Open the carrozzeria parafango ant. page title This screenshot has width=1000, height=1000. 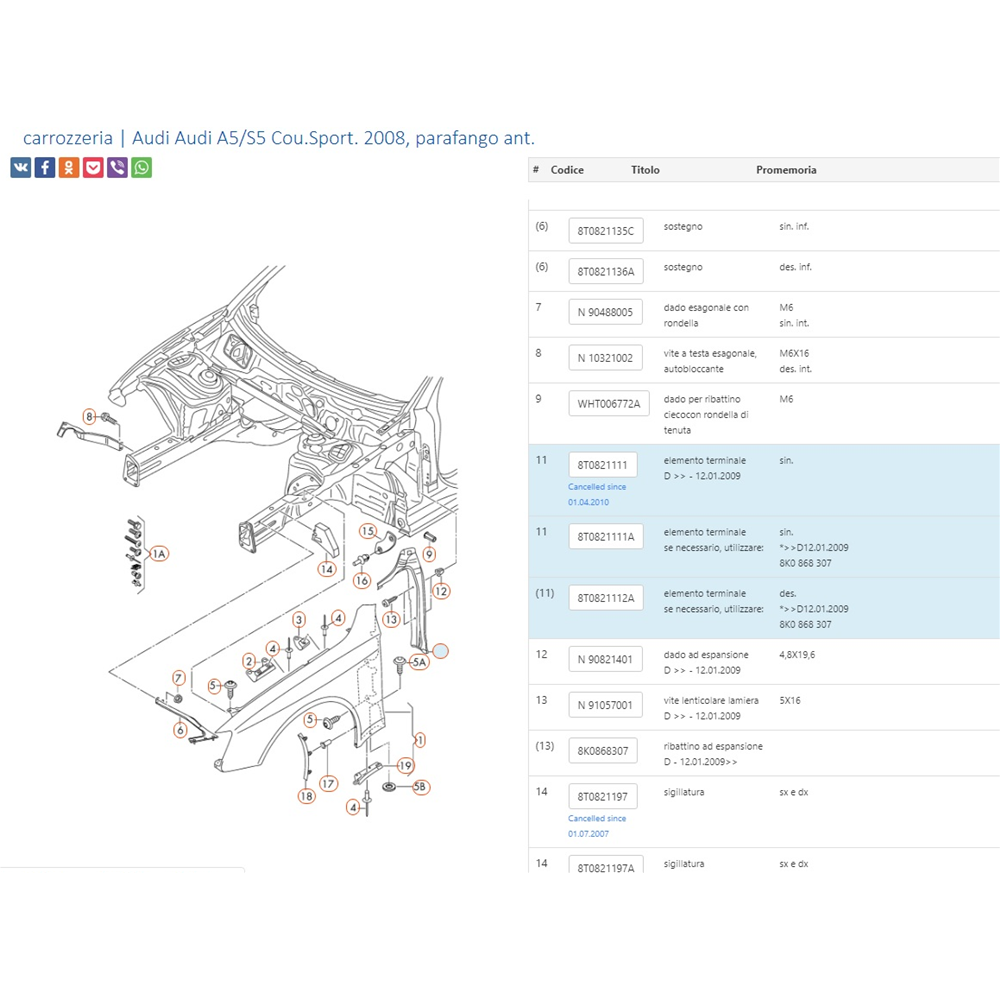(x=285, y=138)
